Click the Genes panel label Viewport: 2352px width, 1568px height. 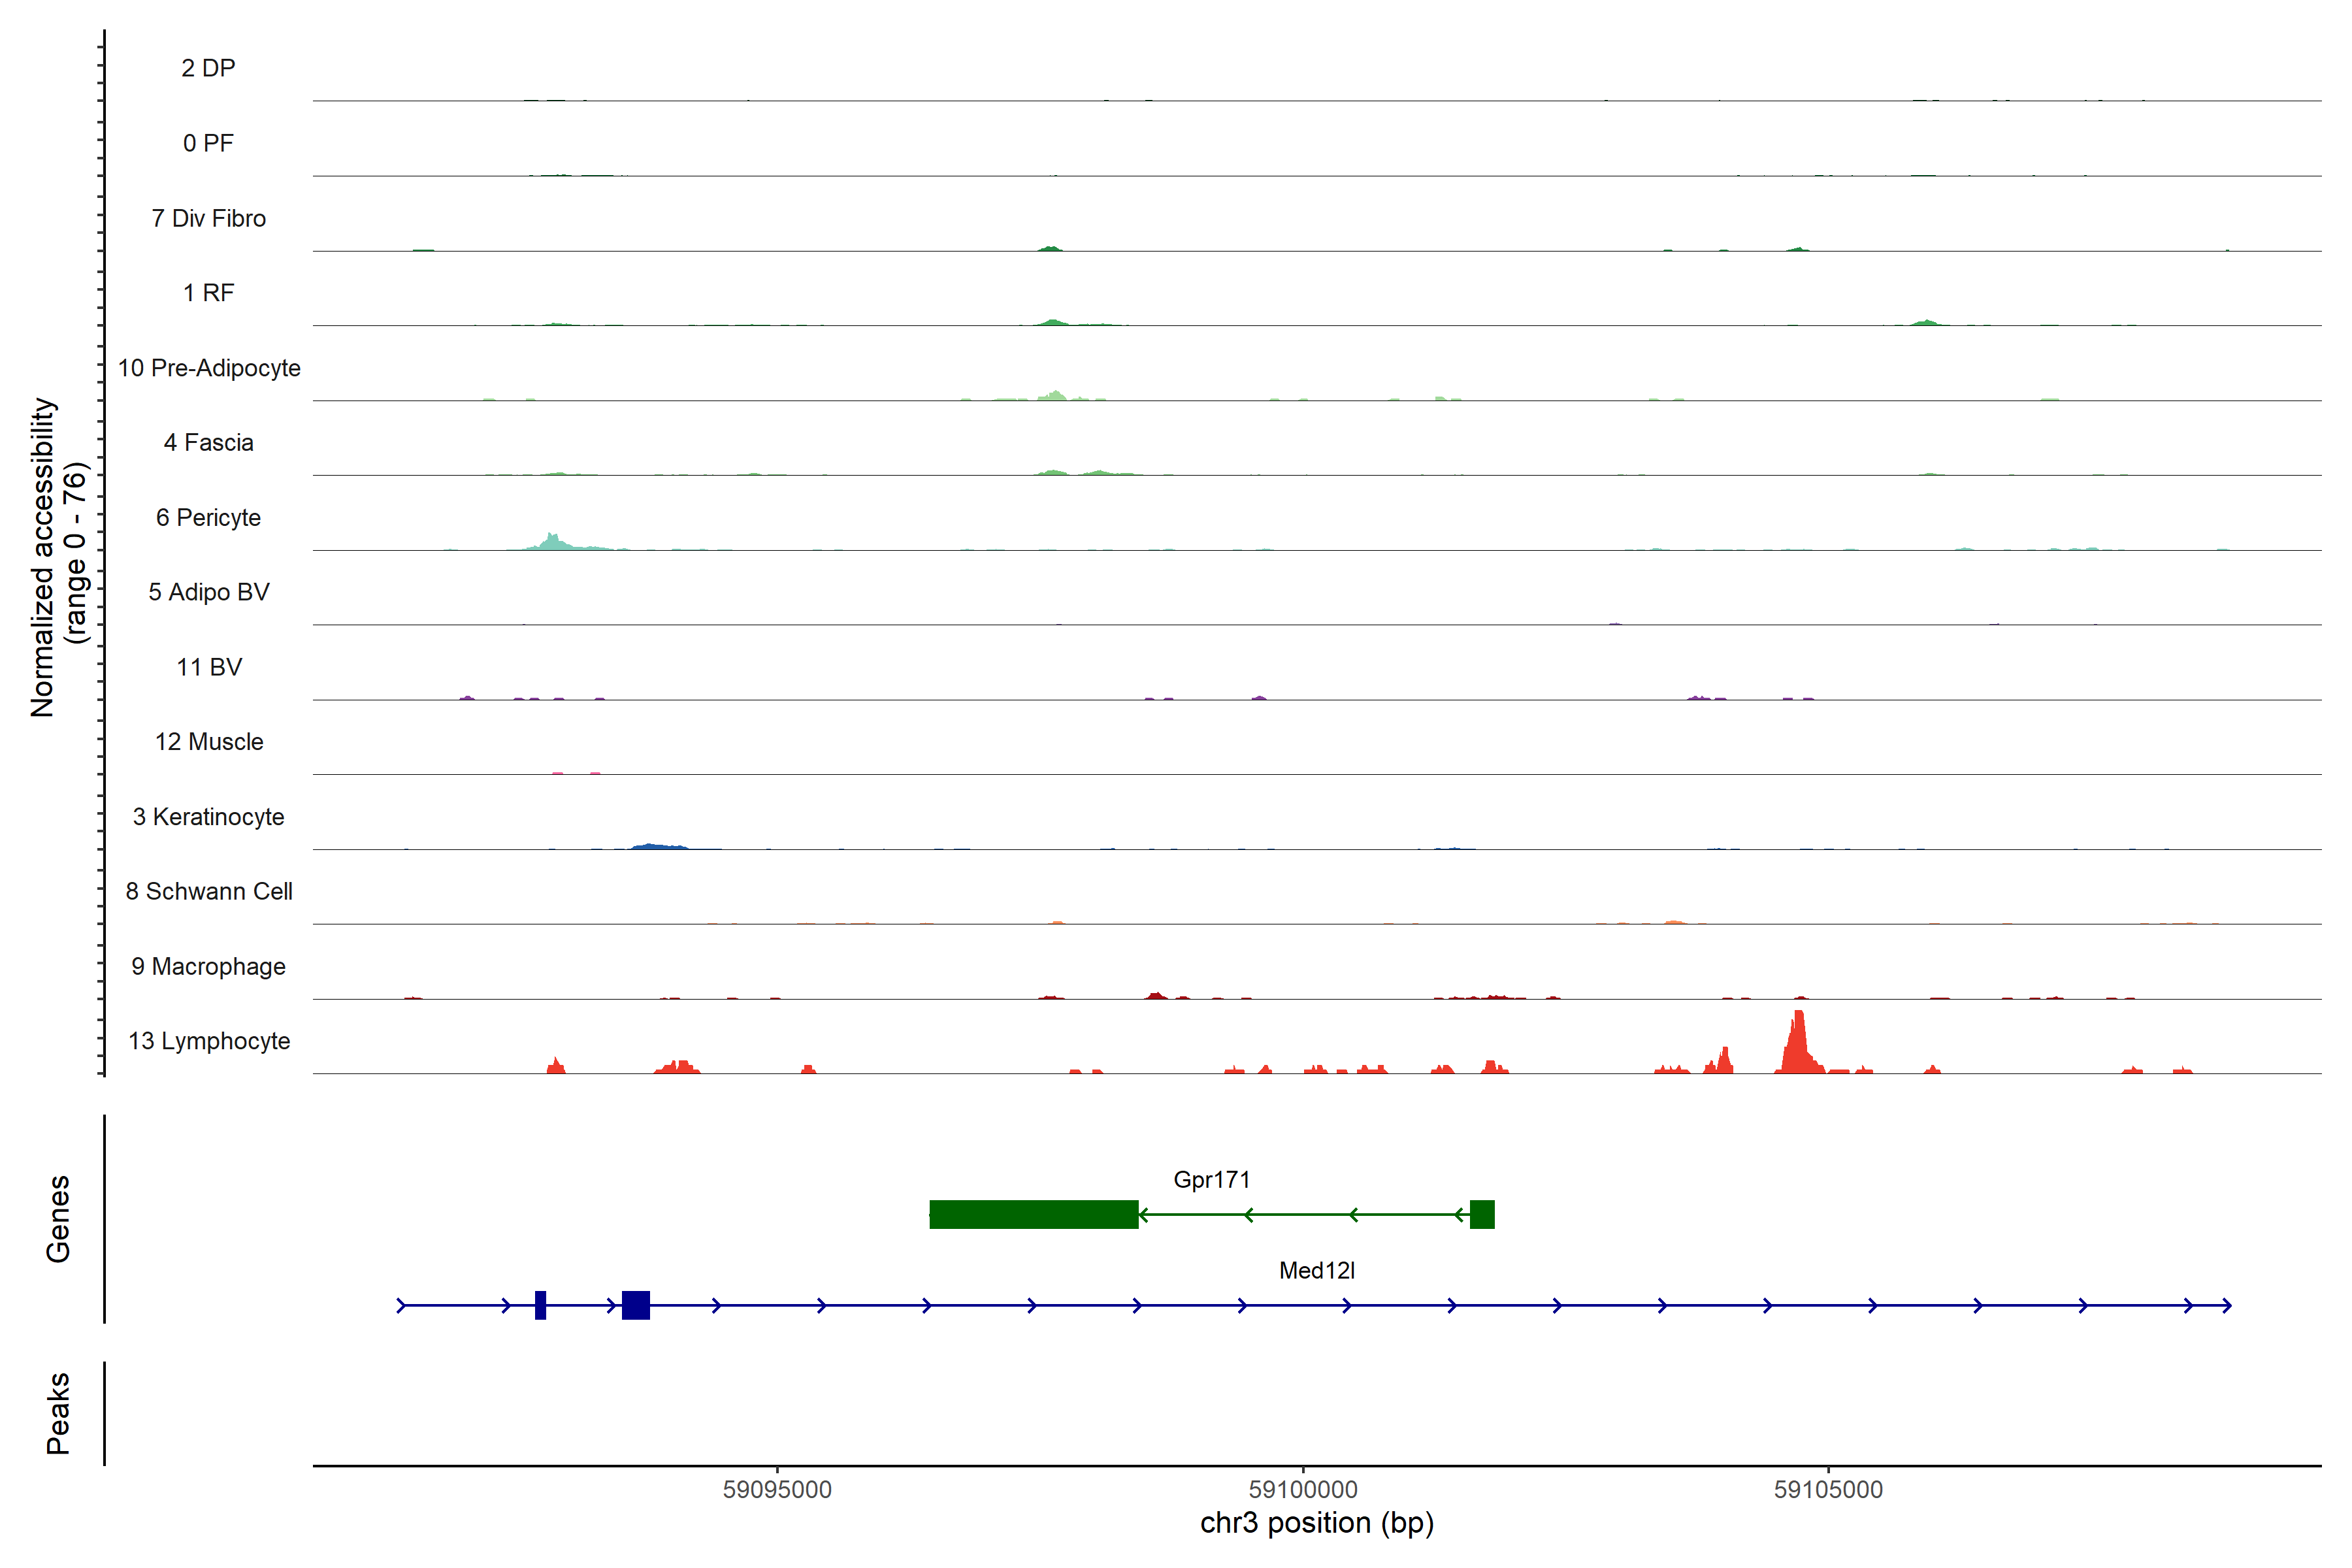click(x=58, y=1219)
